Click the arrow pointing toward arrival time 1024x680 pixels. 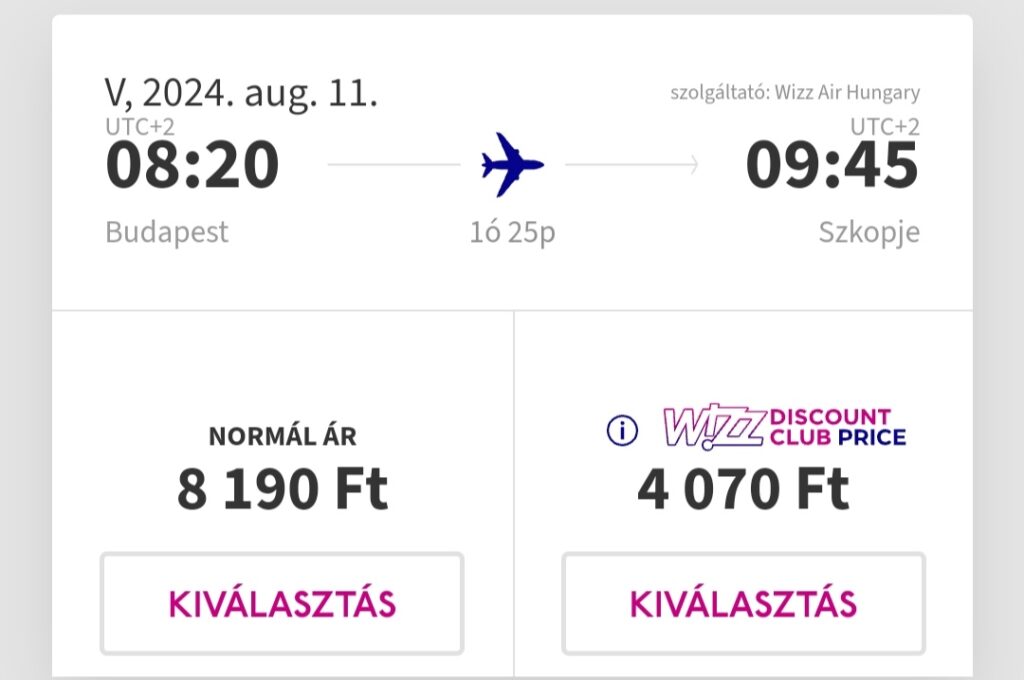click(x=632, y=165)
